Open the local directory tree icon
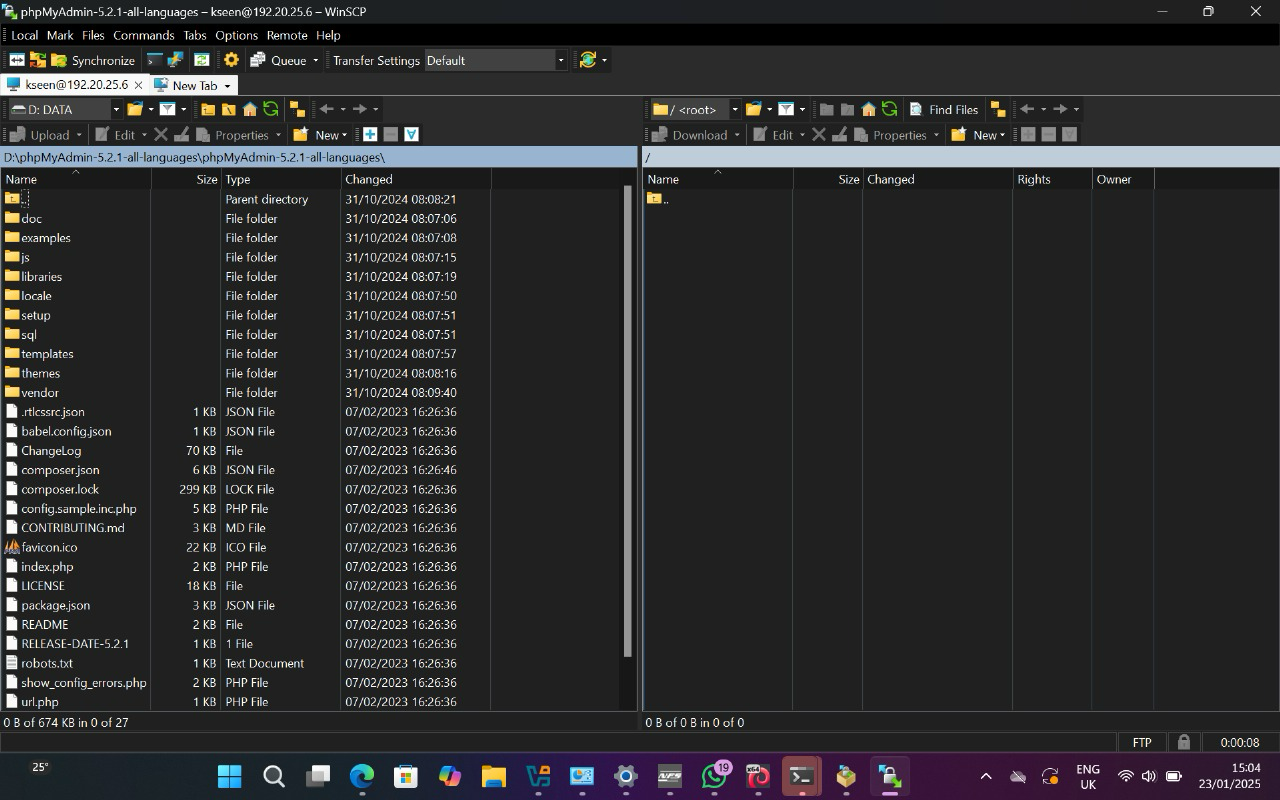The image size is (1280, 800). (297, 109)
